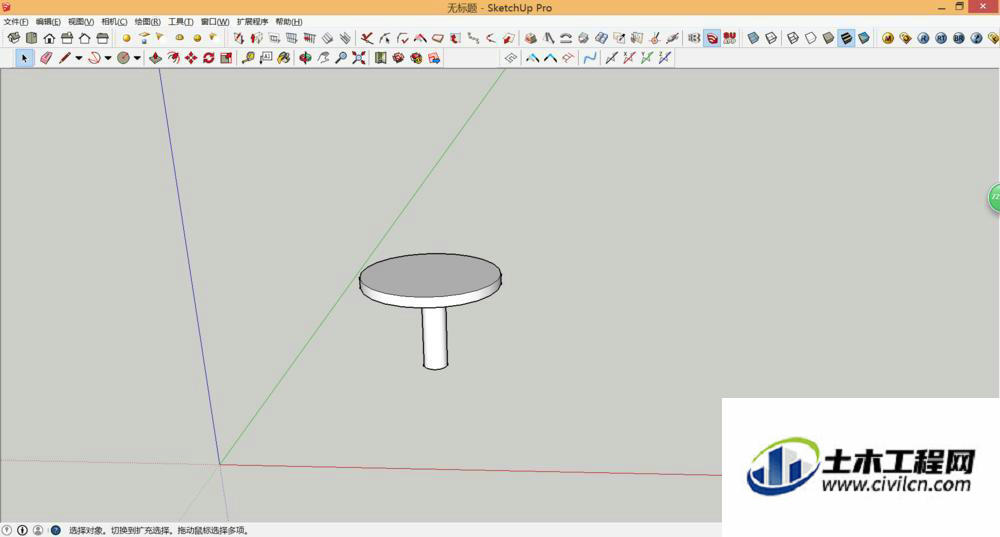Toggle Shaded With Textures style
Screen dimensions: 1000x537
[x=846, y=38]
